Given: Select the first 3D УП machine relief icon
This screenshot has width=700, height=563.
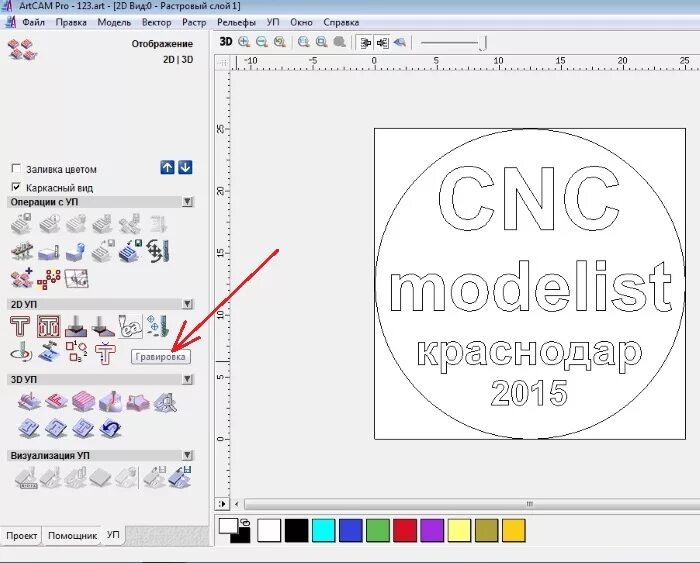Looking at the screenshot, I should 29,401.
